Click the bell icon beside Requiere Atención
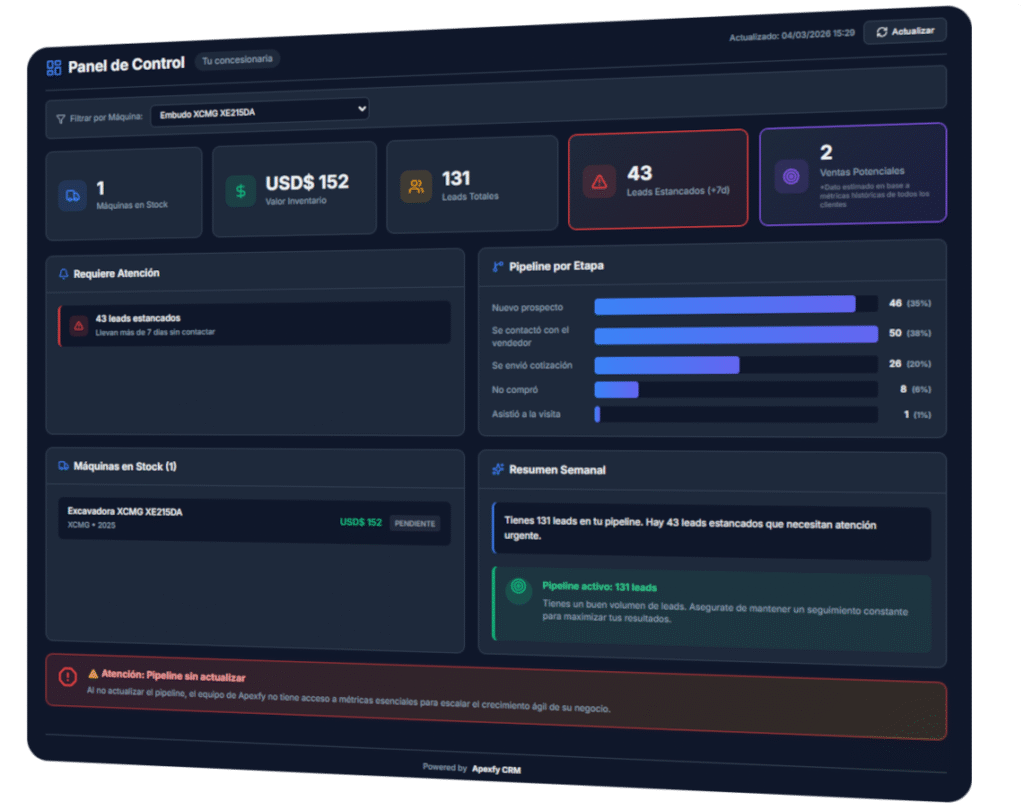The height and width of the screenshot is (810, 1024). coord(64,273)
